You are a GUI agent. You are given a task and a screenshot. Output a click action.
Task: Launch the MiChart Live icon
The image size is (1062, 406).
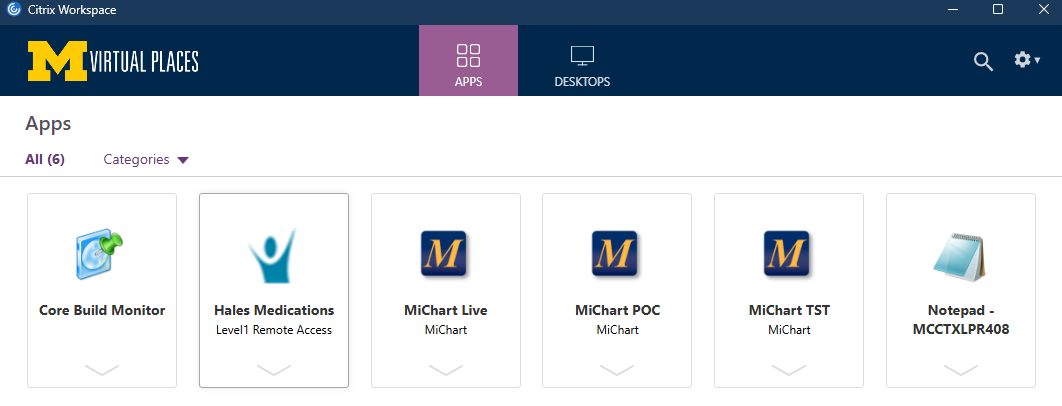[x=445, y=254]
